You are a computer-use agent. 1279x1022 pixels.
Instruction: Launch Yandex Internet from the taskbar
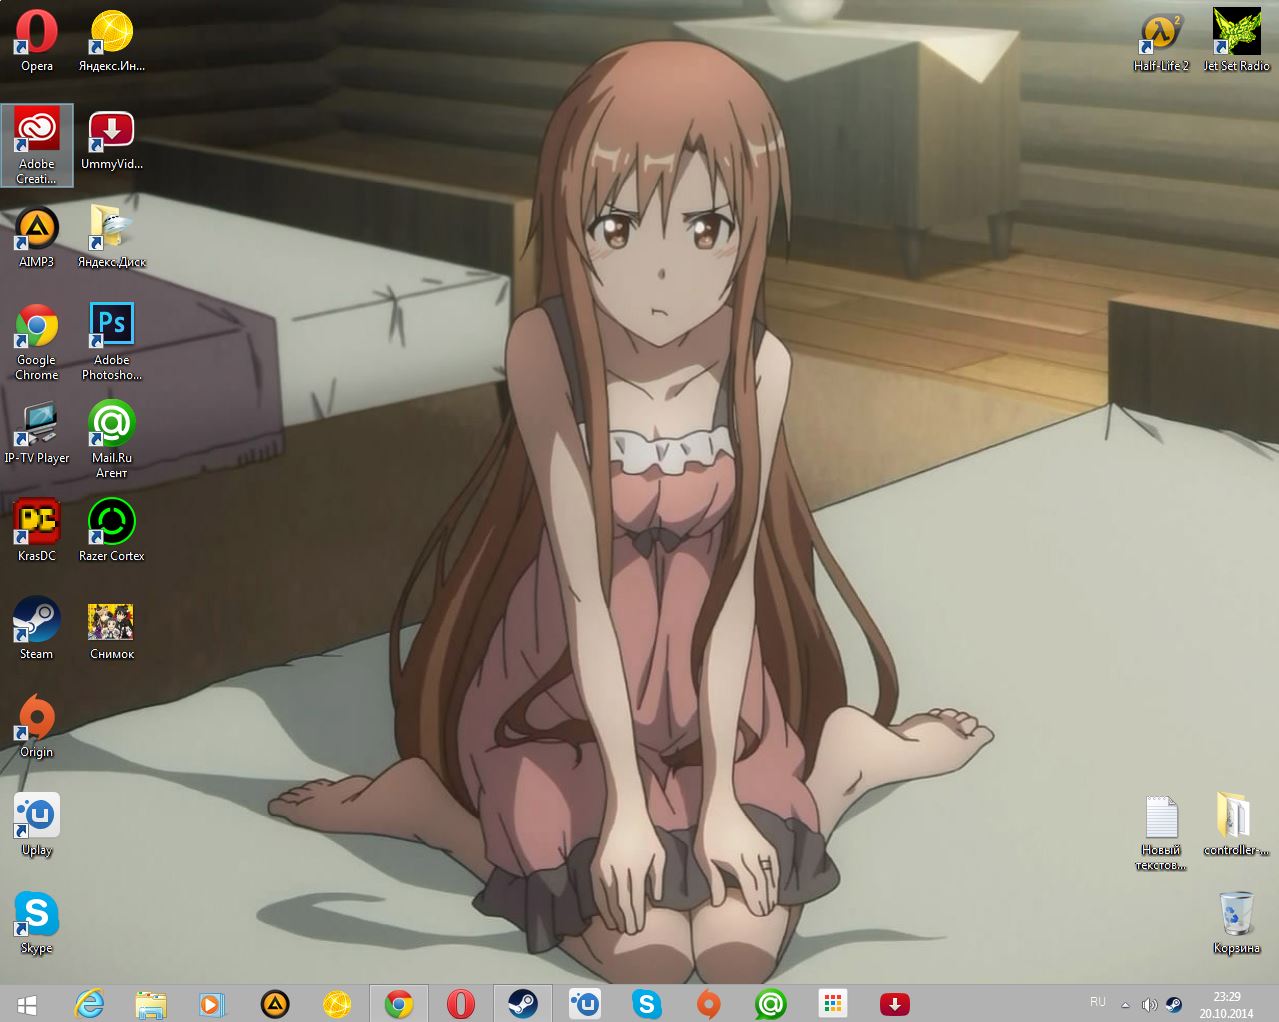click(337, 1003)
